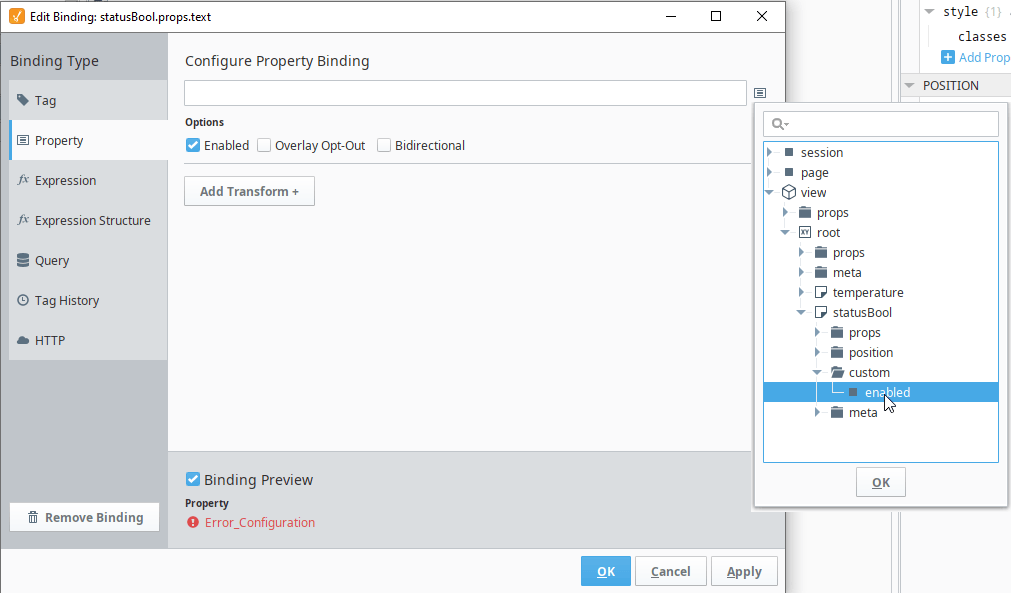Select the Property binding type
Viewport: 1011px width, 593px height.
click(x=88, y=140)
